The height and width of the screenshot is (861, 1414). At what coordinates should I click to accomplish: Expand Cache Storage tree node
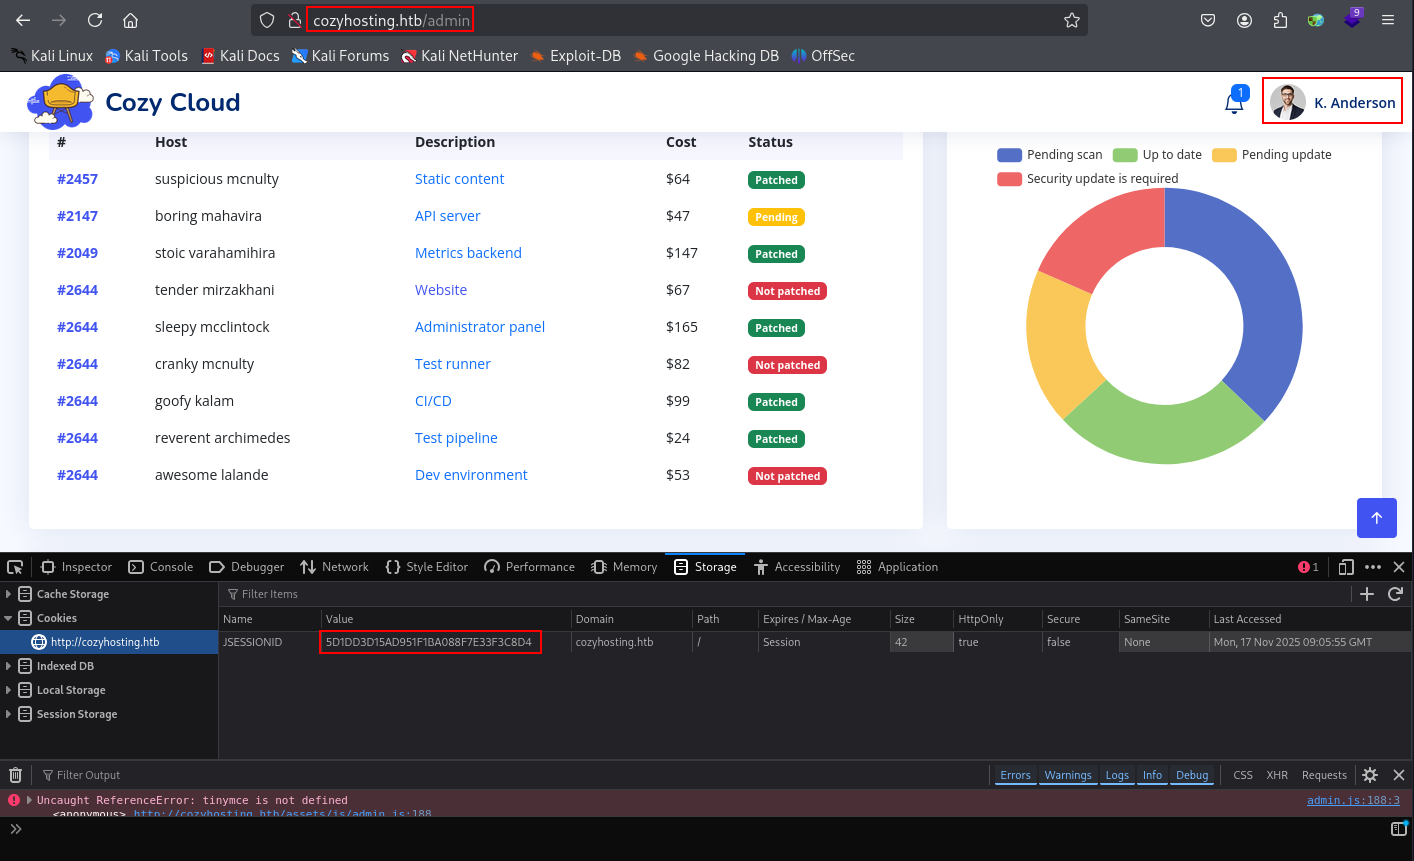click(8, 594)
